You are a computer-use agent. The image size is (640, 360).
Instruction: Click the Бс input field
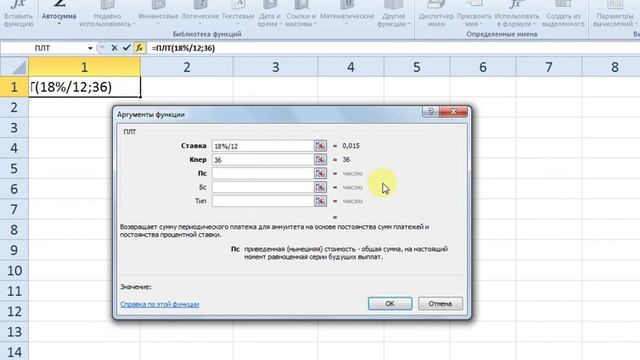262,187
